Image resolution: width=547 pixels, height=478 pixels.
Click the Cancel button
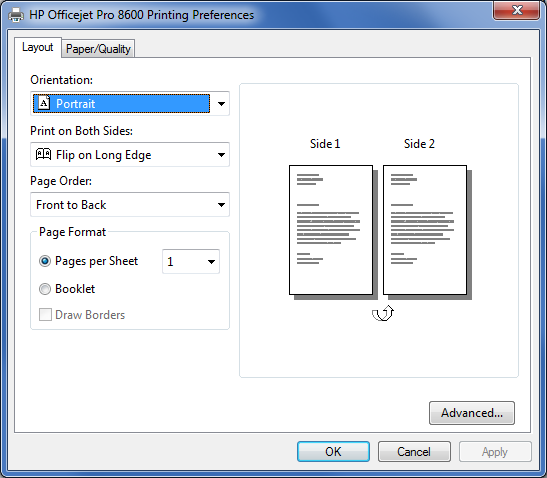coord(414,451)
